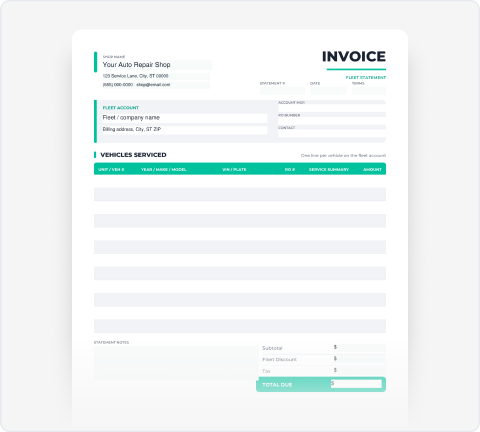This screenshot has width=480, height=432.
Task: Click the shop phone and email field
Action: pos(156,85)
